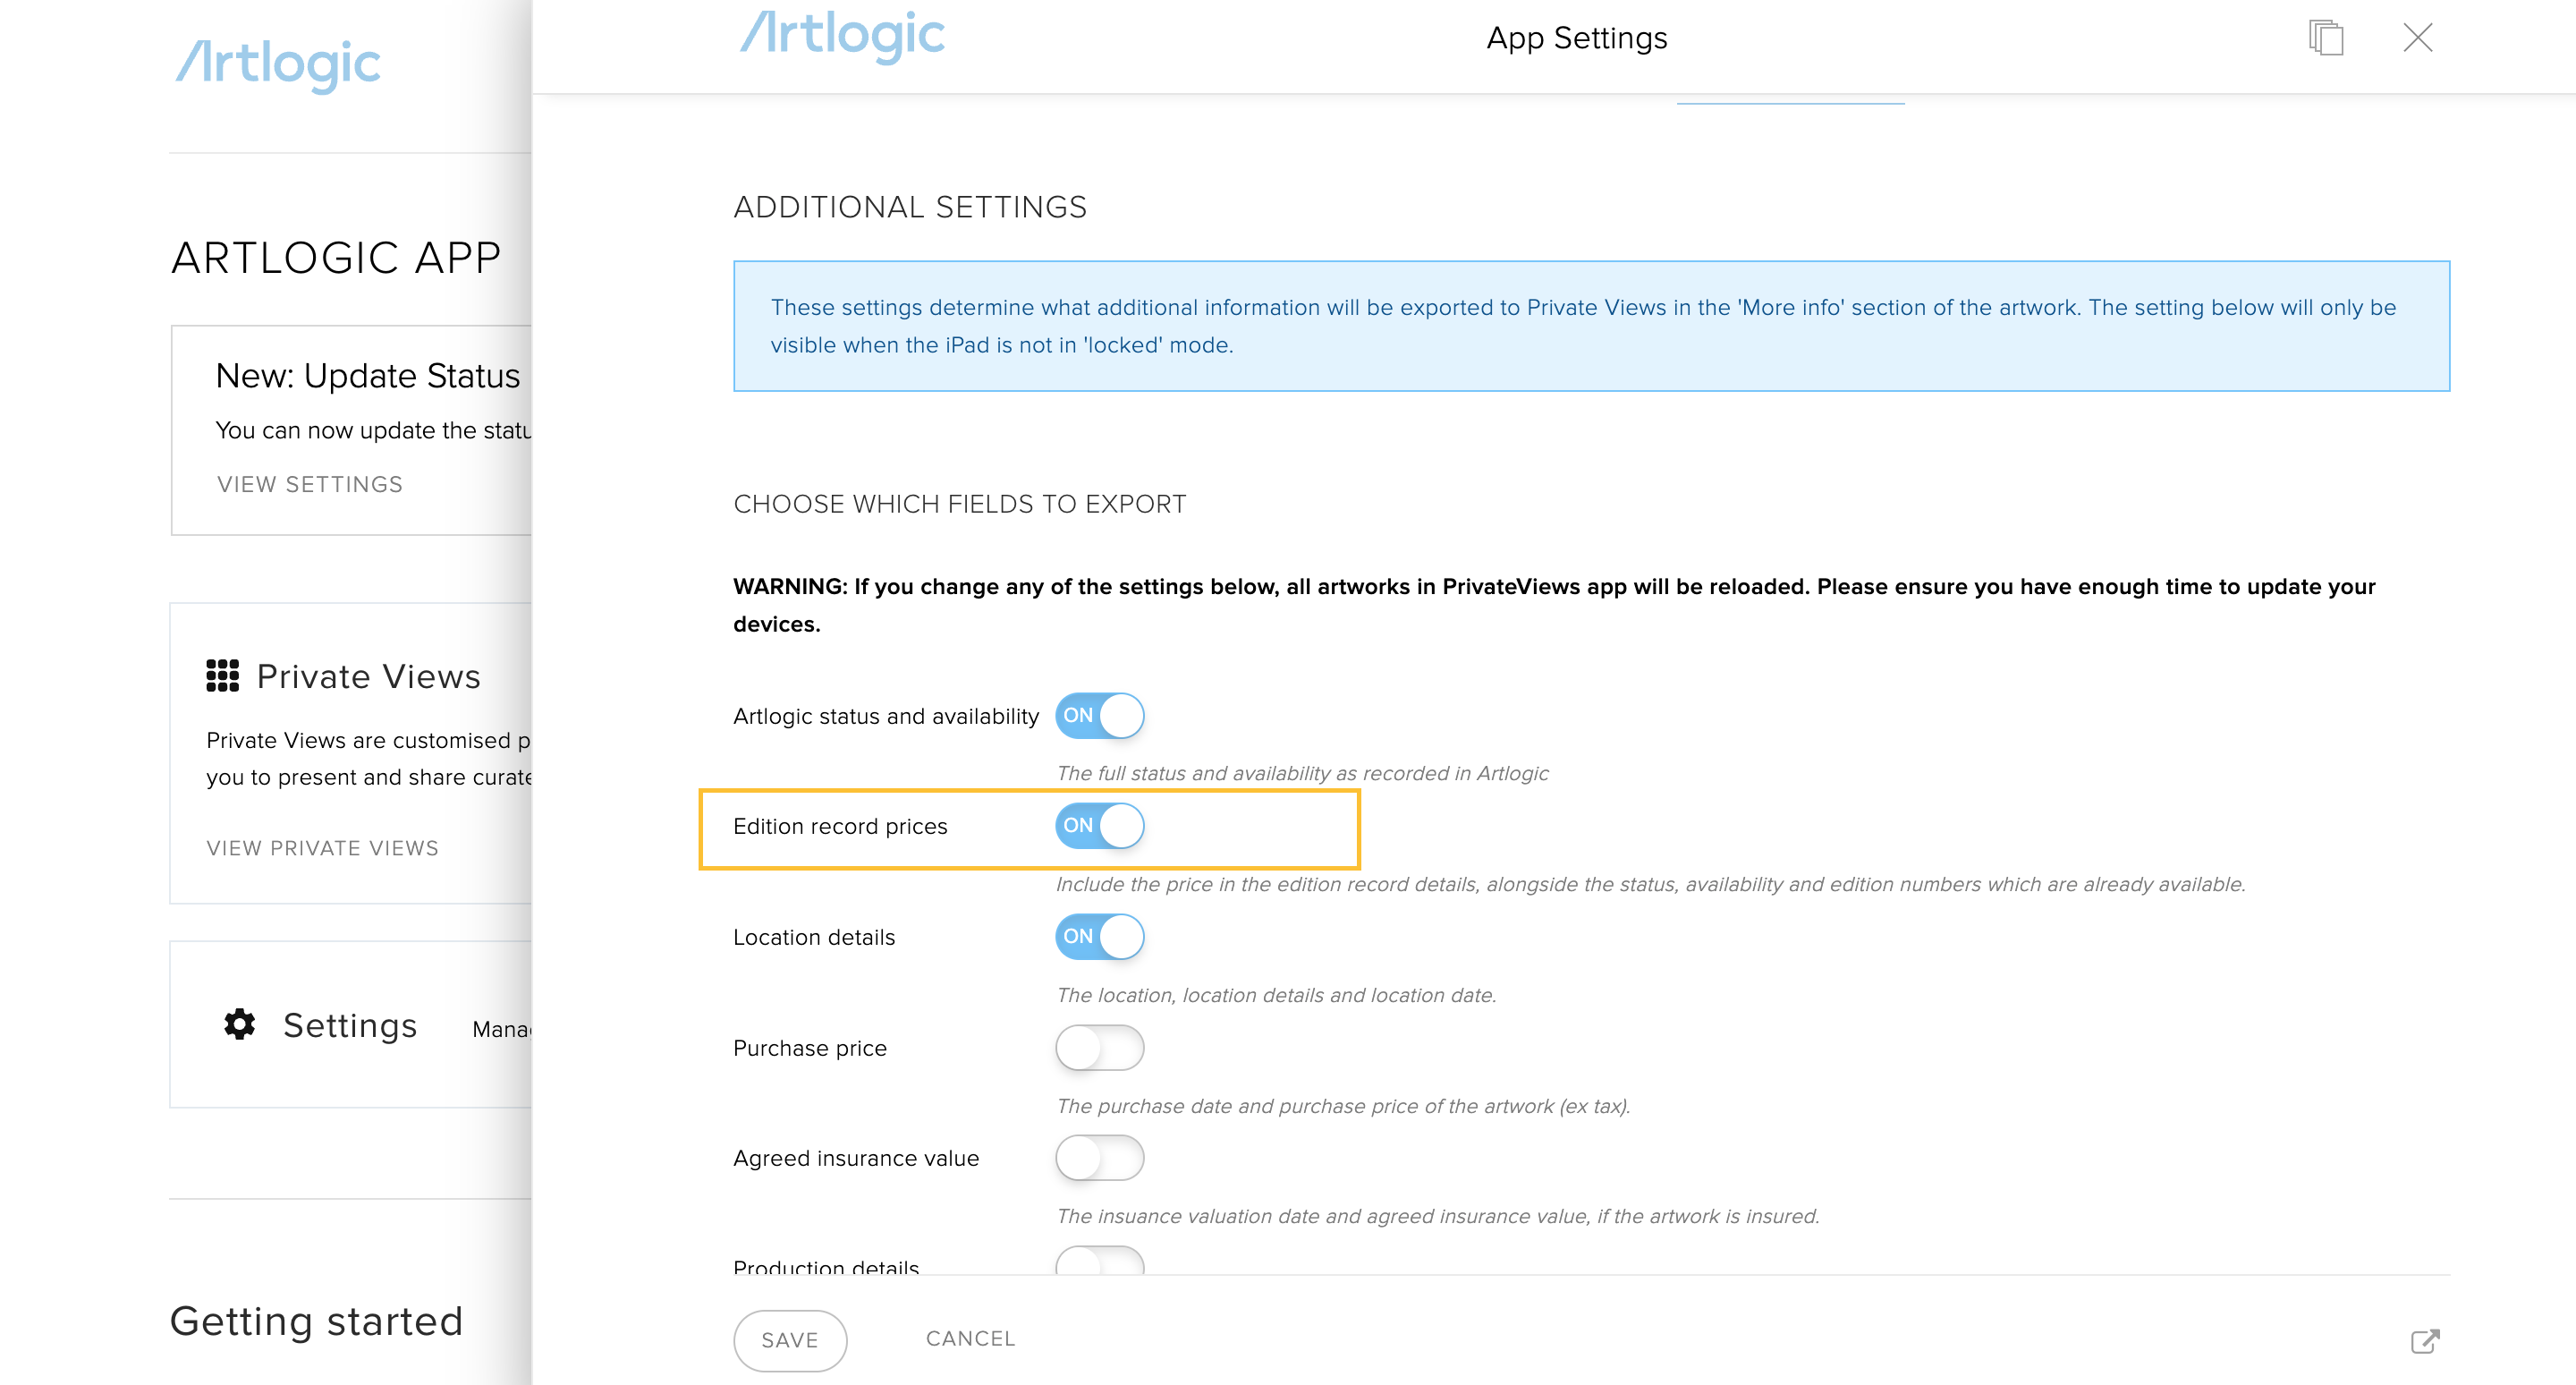
Task: Save the app settings
Action: 790,1340
